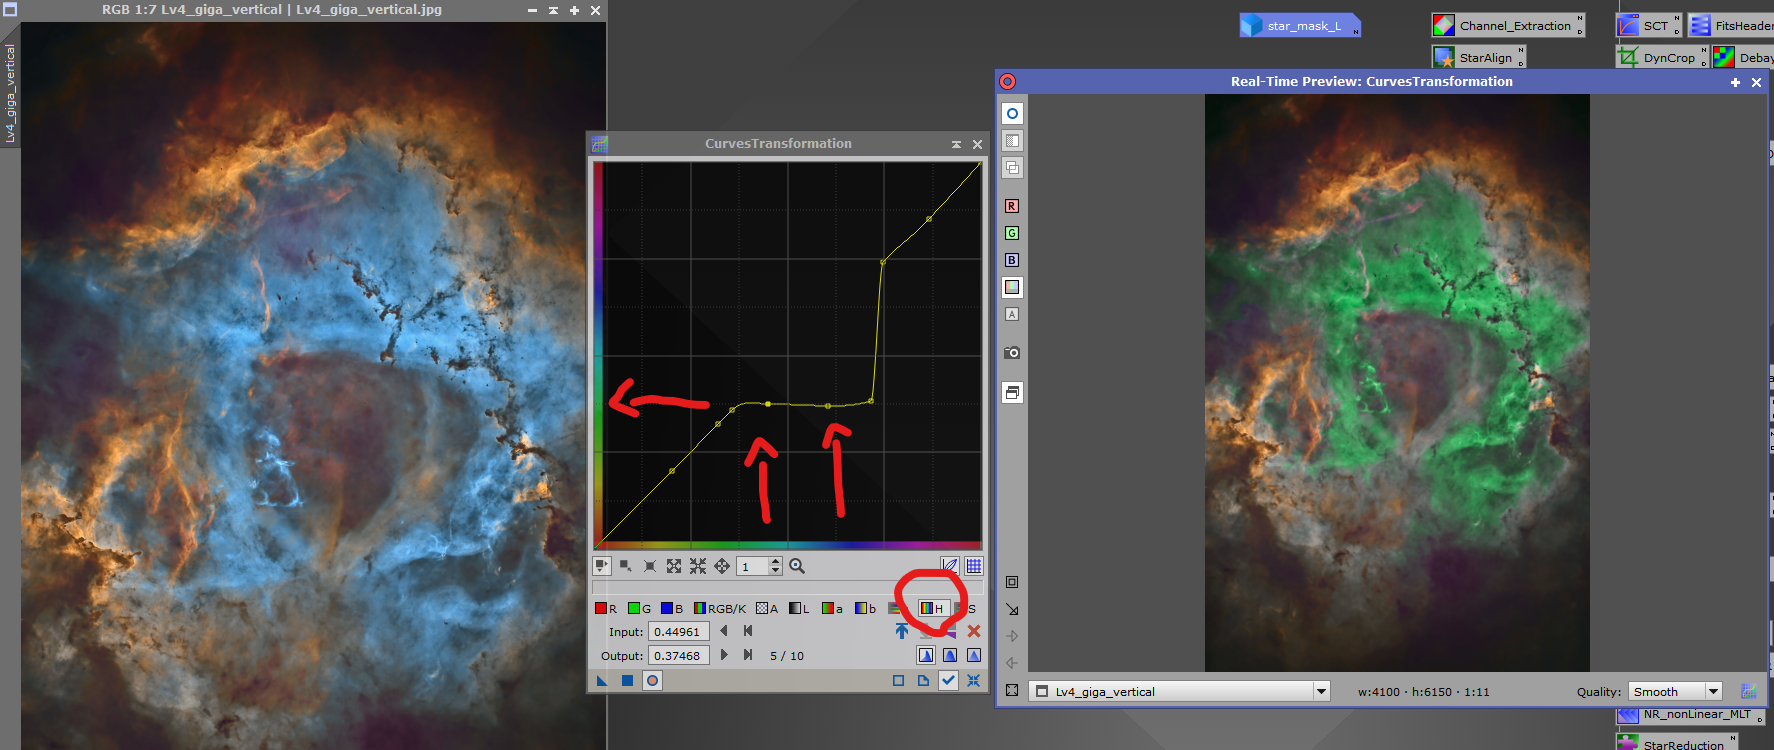
Task: Select the G green channel curve
Action: point(639,608)
